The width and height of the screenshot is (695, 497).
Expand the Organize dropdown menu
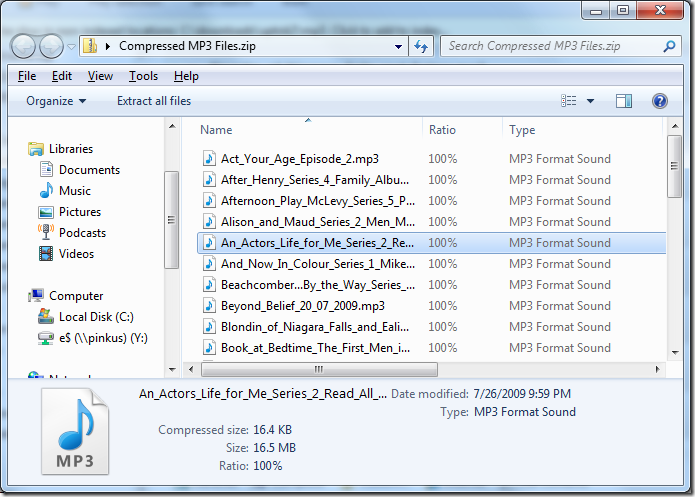click(56, 101)
